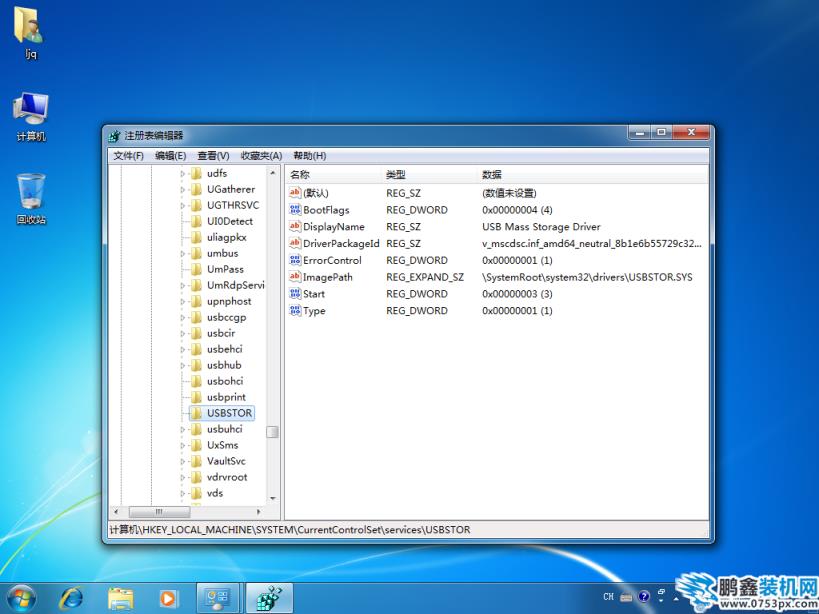Click the tree scroll-down arrow
Viewport: 819px width, 614px height.
[272, 499]
